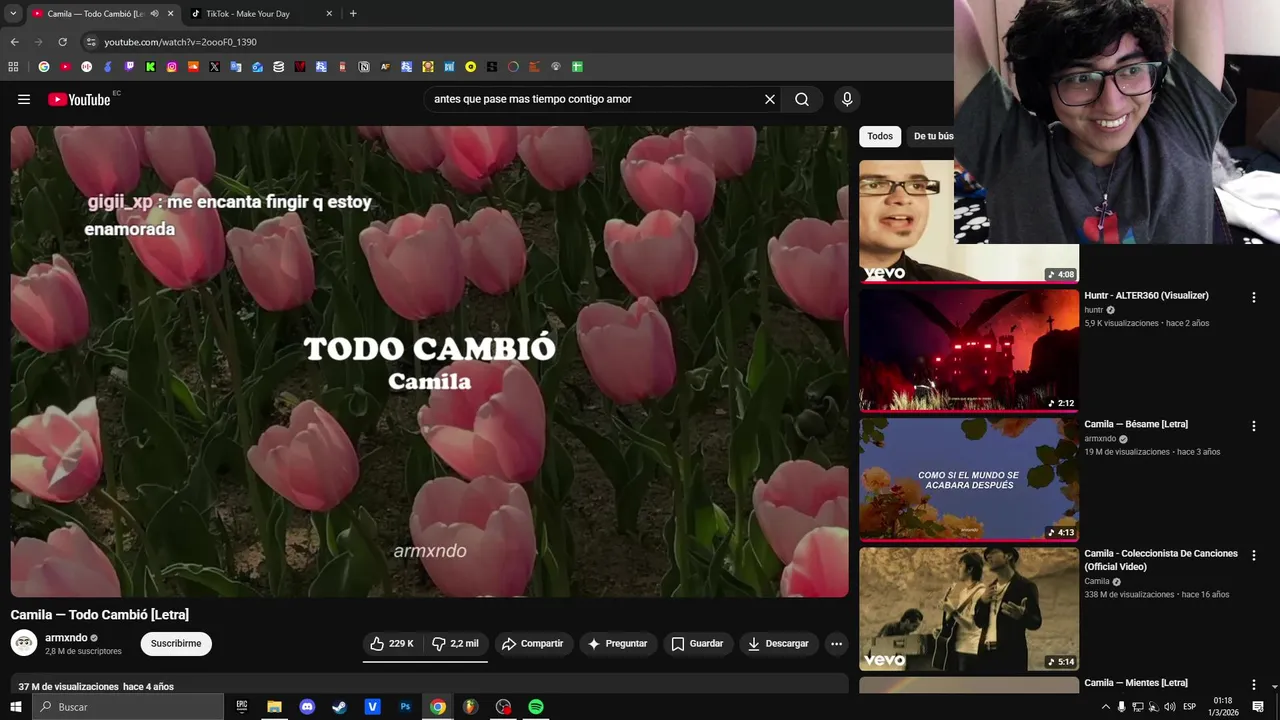1280x720 pixels.
Task: Open the Twitch bookmark
Action: (129, 67)
